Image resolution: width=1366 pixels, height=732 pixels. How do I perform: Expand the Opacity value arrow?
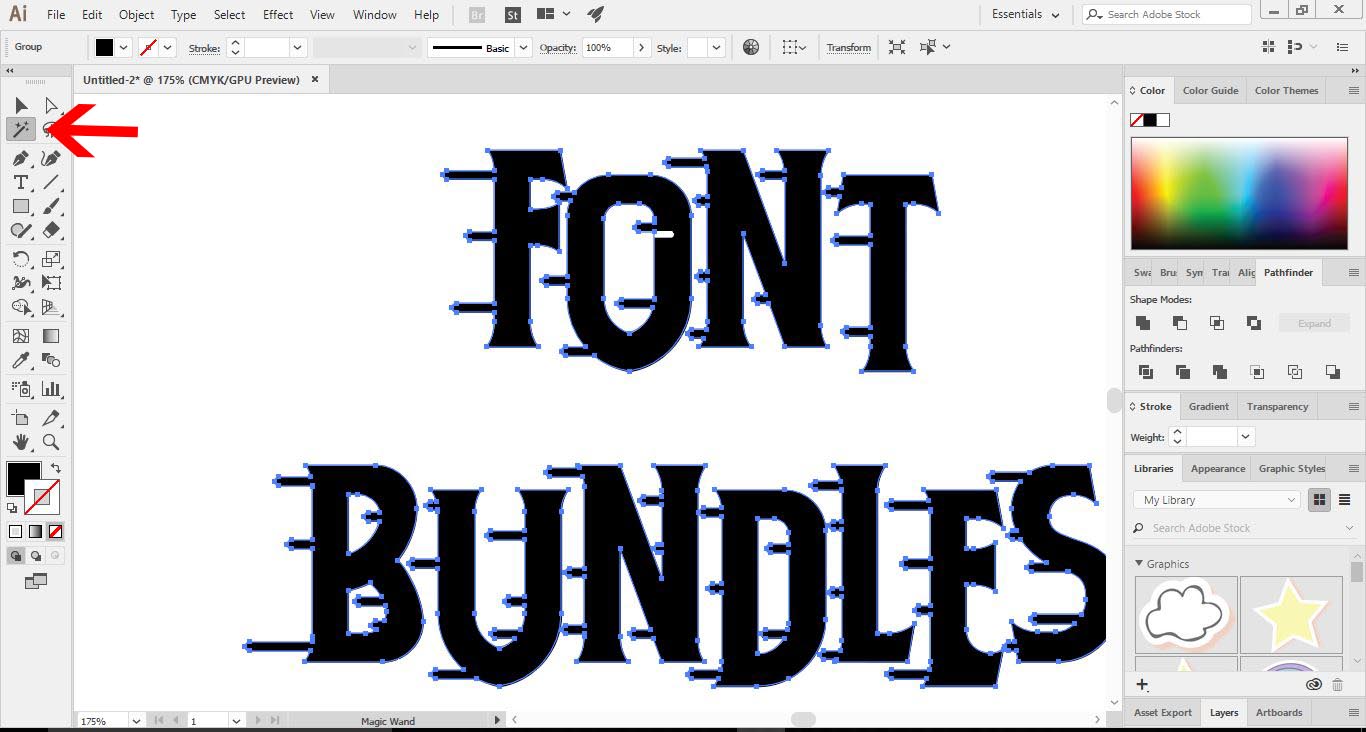(x=641, y=47)
